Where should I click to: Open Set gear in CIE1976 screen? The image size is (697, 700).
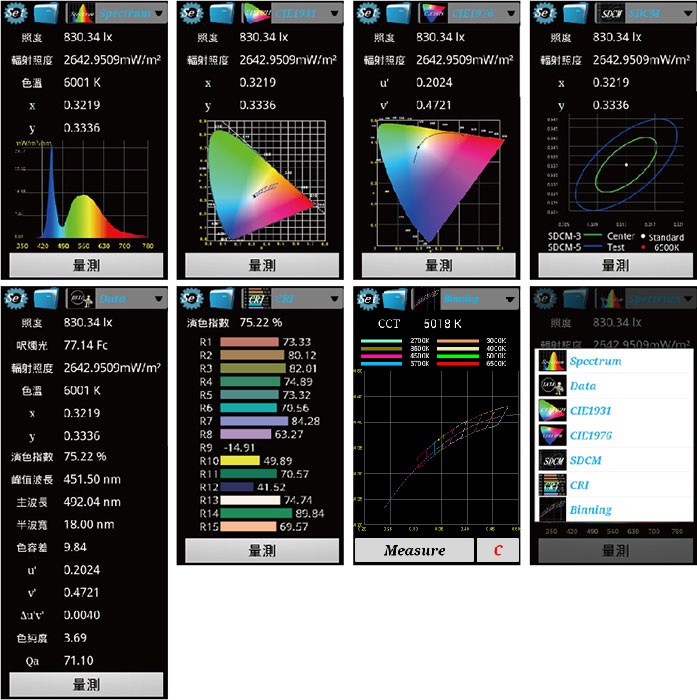[368, 13]
